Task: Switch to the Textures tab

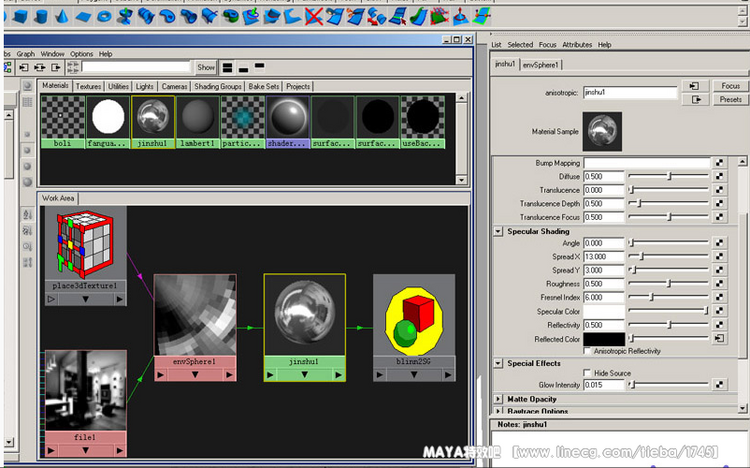Action: tap(88, 87)
